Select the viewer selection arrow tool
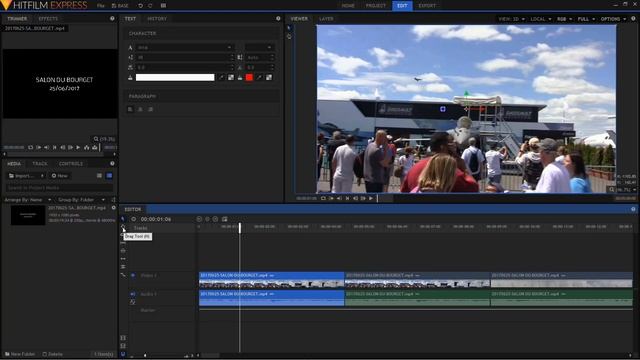The height and width of the screenshot is (360, 640). 289,28
